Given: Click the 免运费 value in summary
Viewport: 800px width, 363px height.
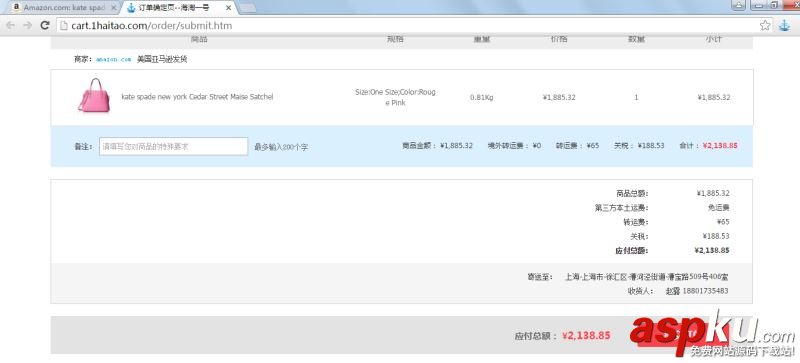Looking at the screenshot, I should (x=718, y=208).
